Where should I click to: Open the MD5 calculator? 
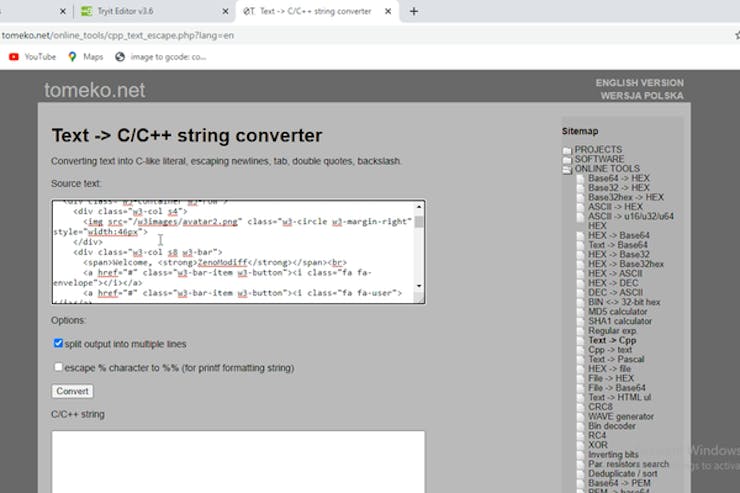point(618,311)
